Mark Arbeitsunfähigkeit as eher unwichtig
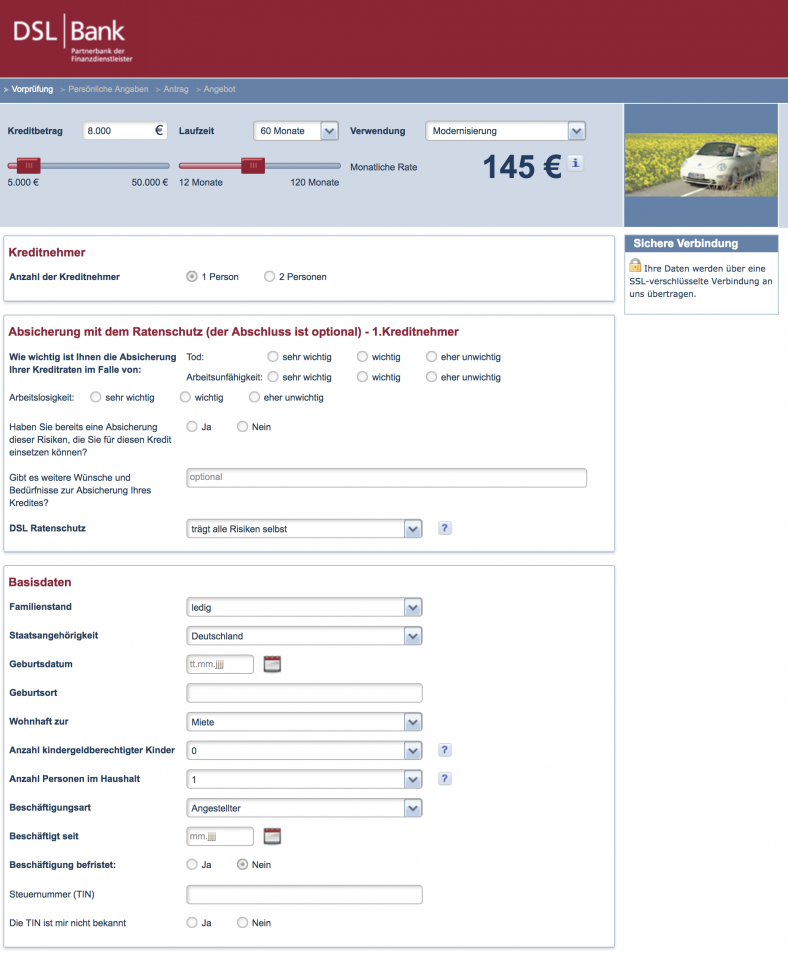The height and width of the screenshot is (957, 788). (x=432, y=377)
